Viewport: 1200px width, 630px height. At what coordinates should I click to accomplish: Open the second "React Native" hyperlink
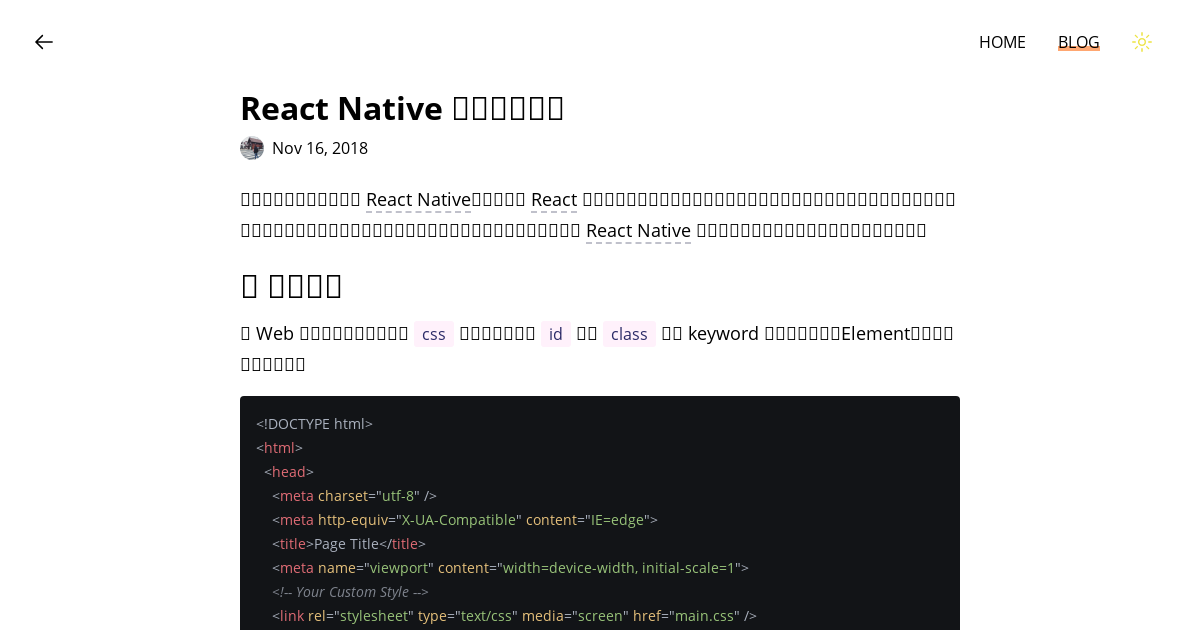click(x=638, y=230)
